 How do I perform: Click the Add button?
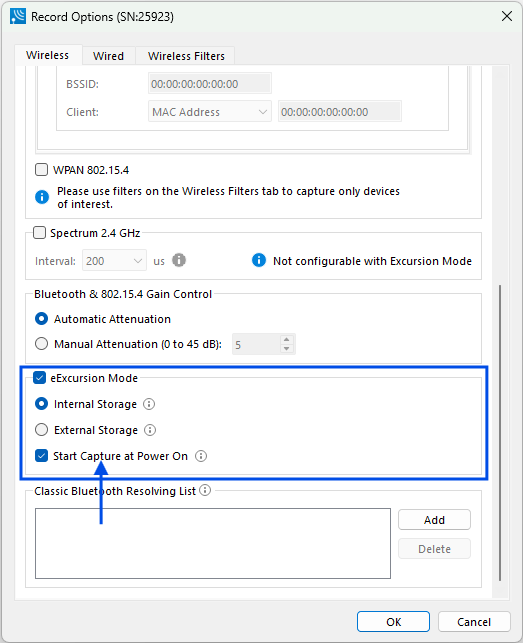coord(434,520)
